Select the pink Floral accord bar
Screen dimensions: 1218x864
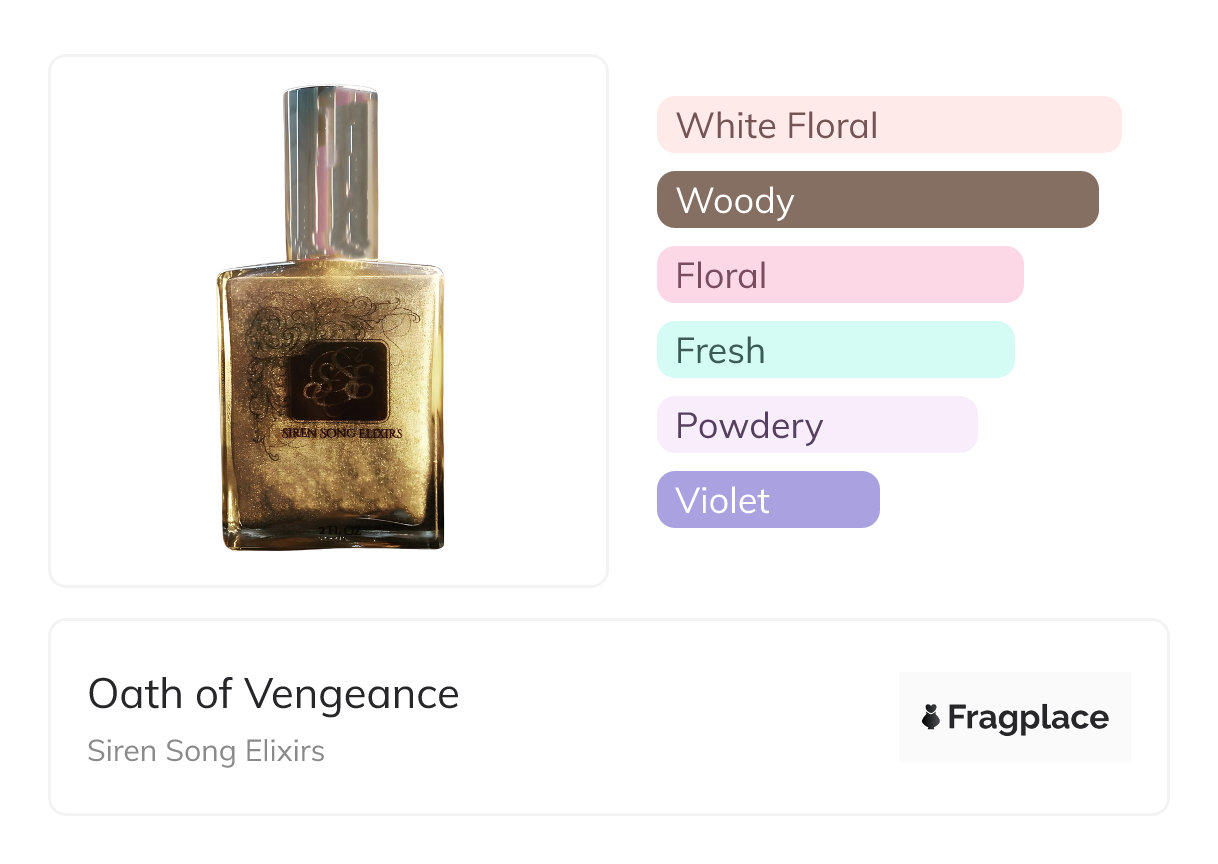click(x=839, y=275)
